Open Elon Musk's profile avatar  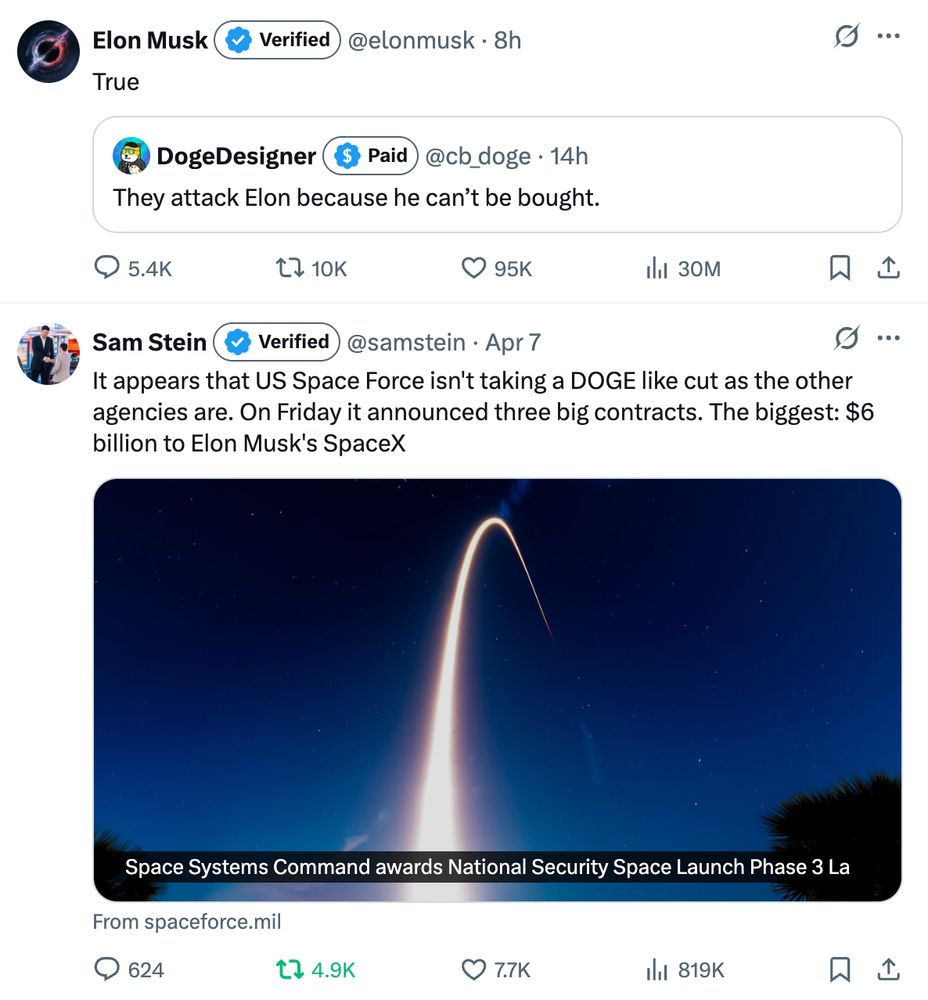click(x=49, y=51)
